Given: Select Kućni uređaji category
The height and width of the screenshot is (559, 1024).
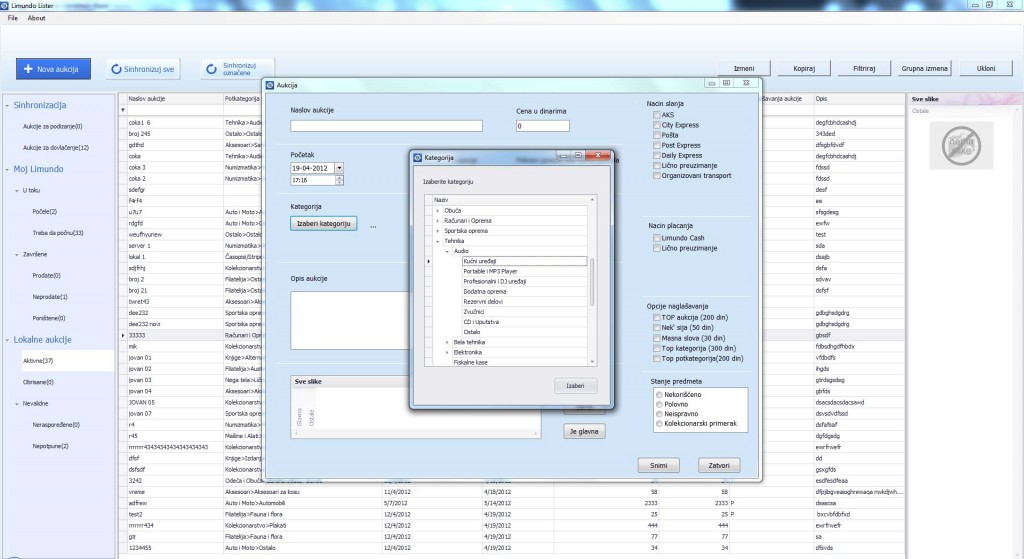Looking at the screenshot, I should pos(524,261).
